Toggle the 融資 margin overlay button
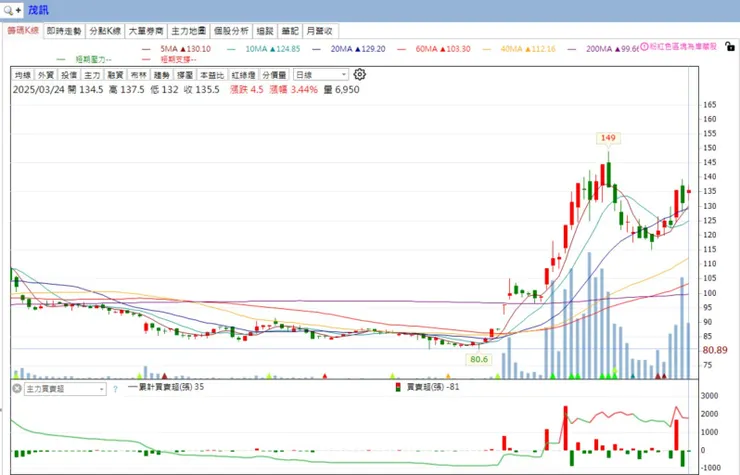Viewport: 740px width, 475px height. [x=115, y=75]
